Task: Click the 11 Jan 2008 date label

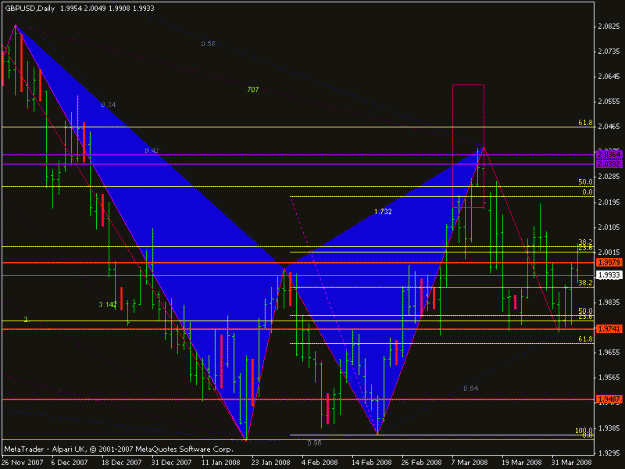Action: pos(221,462)
